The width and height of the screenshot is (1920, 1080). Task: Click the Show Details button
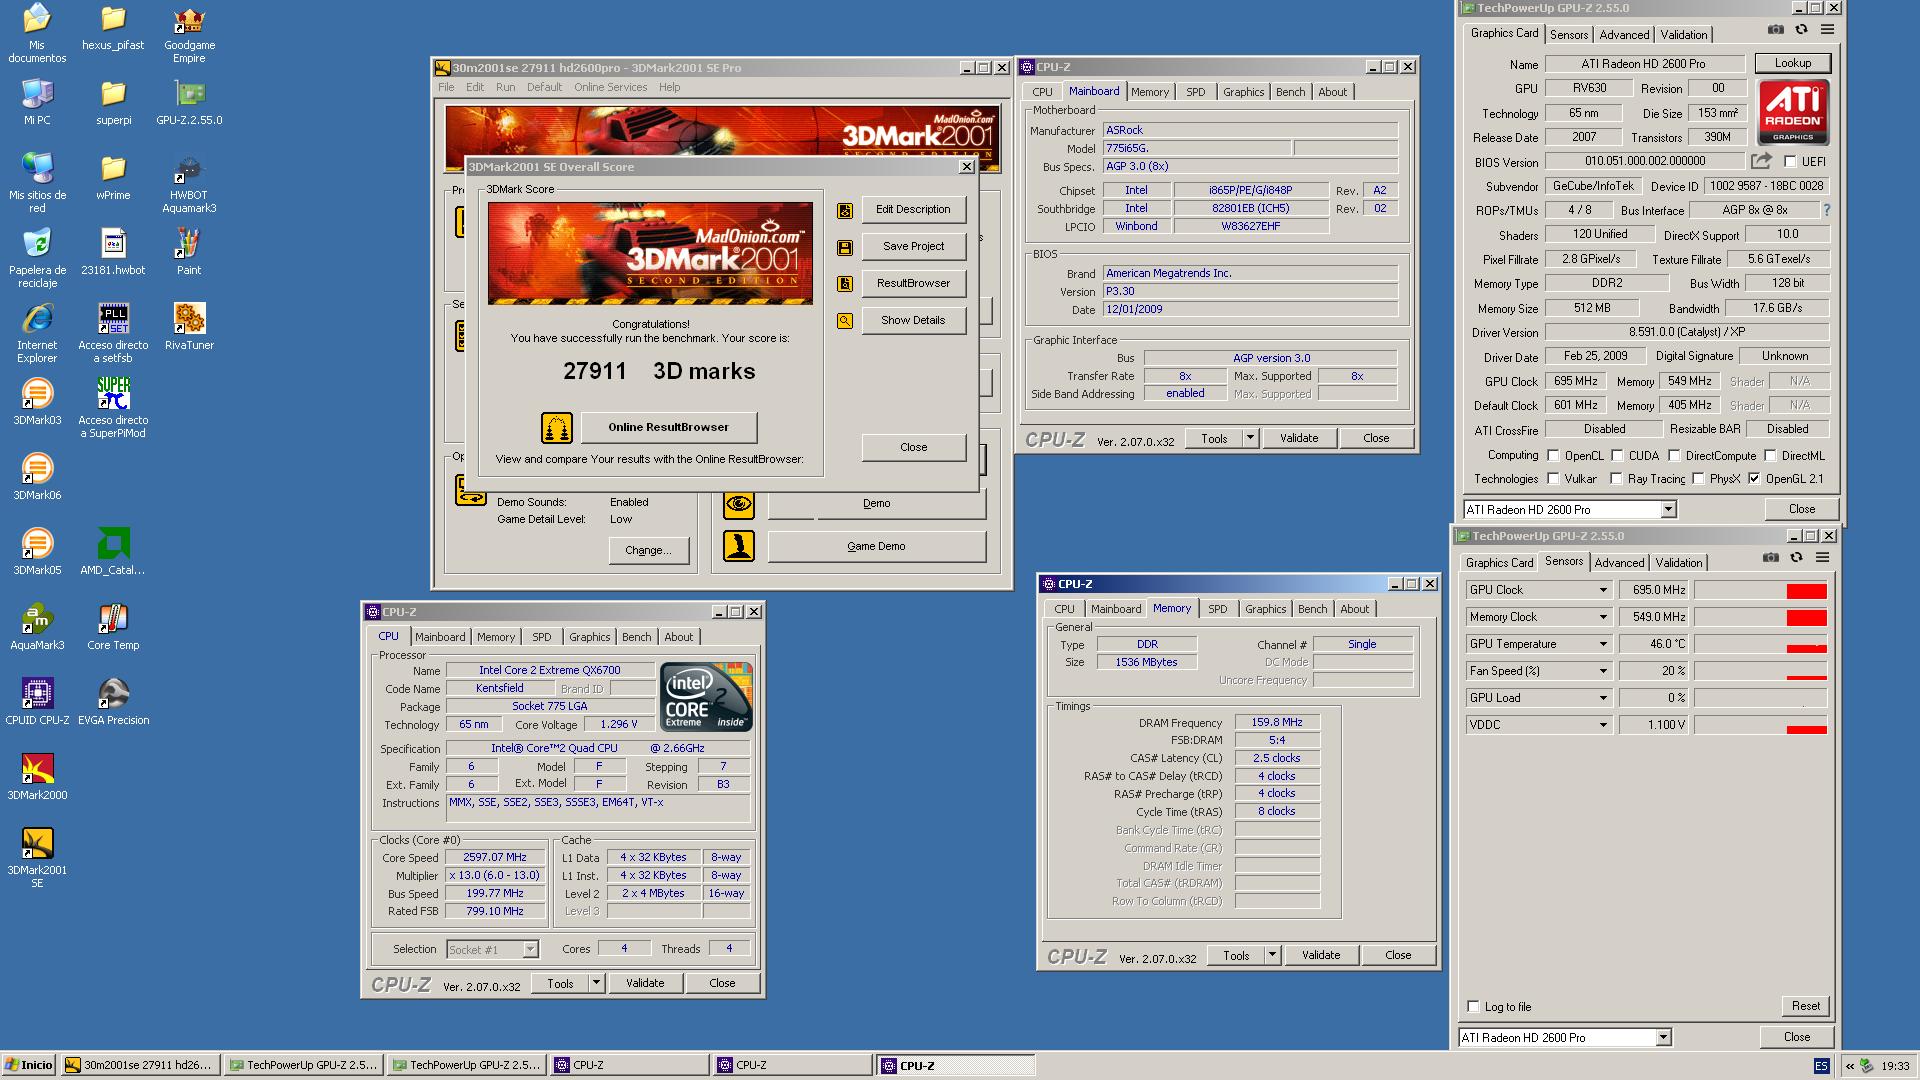(914, 320)
